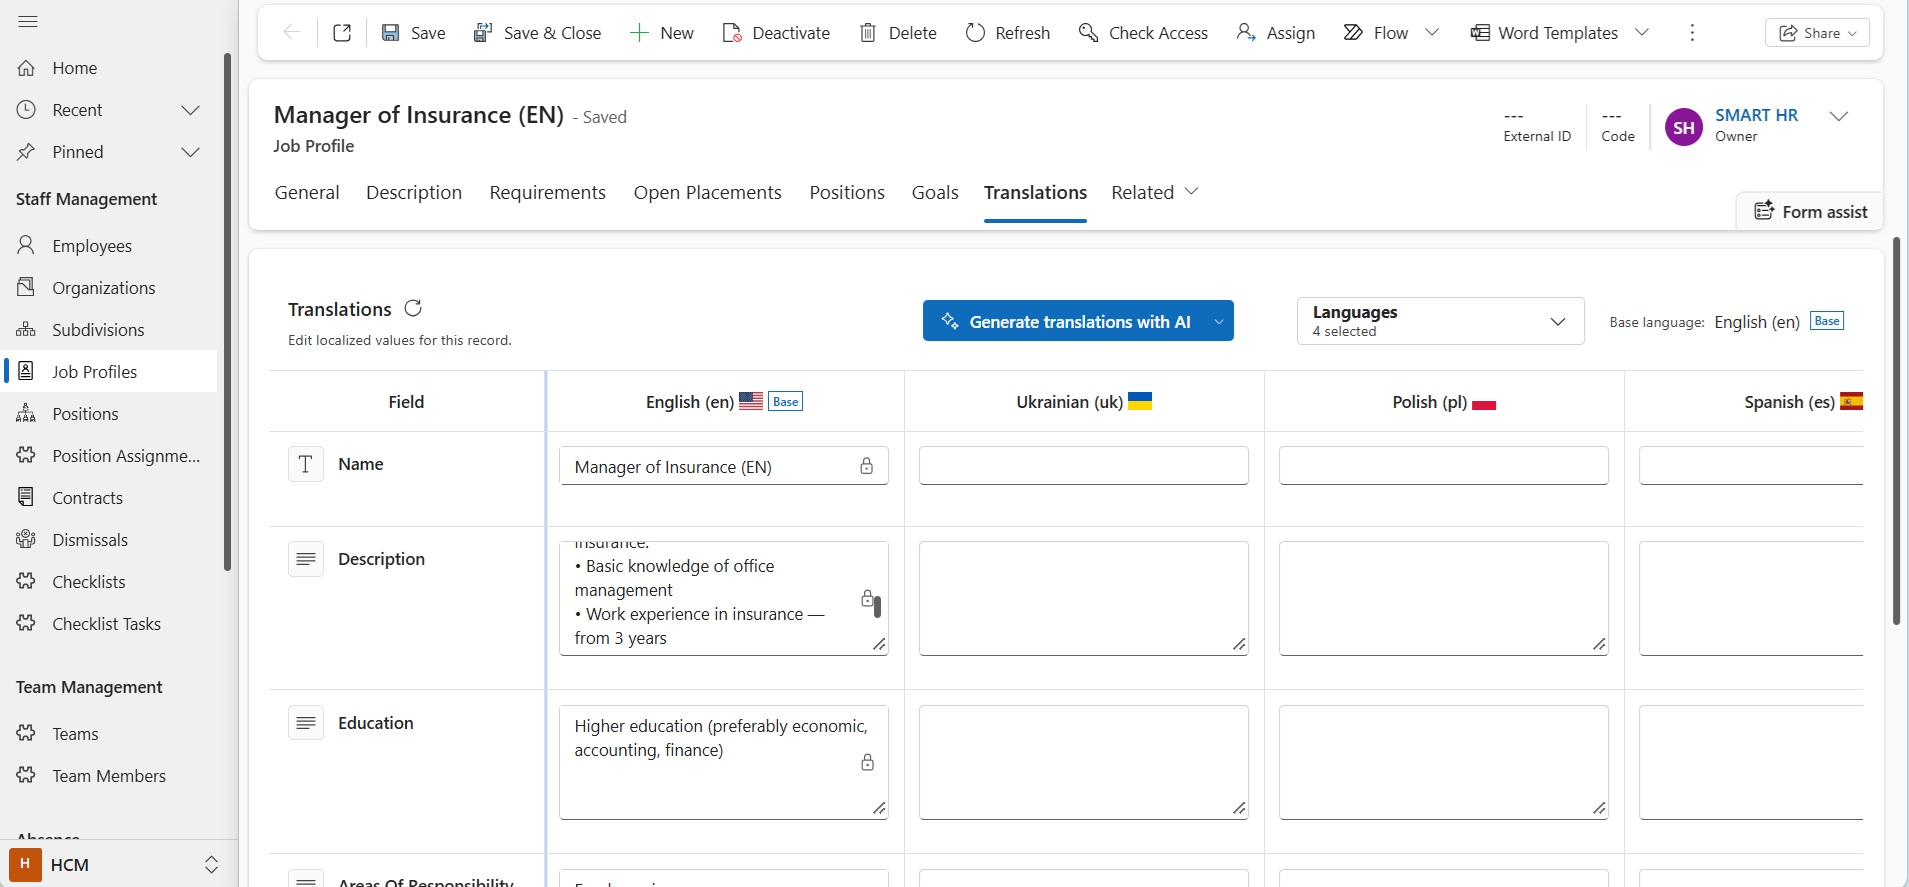Viewport: 1909px width, 887px height.
Task: Delete the current record
Action: click(898, 33)
